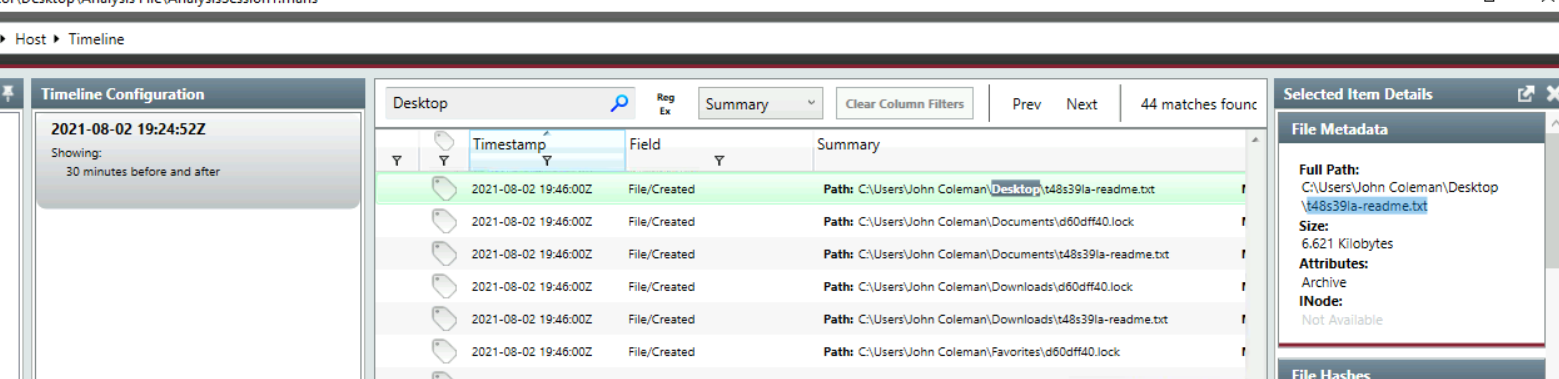Viewport: 1559px width, 379px height.
Task: Sort by the Summary column header
Action: pos(848,144)
